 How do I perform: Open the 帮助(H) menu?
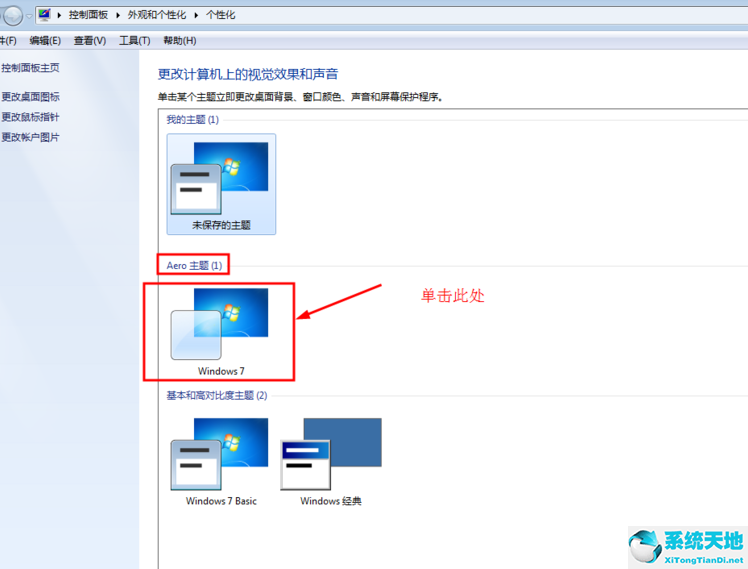[x=179, y=41]
